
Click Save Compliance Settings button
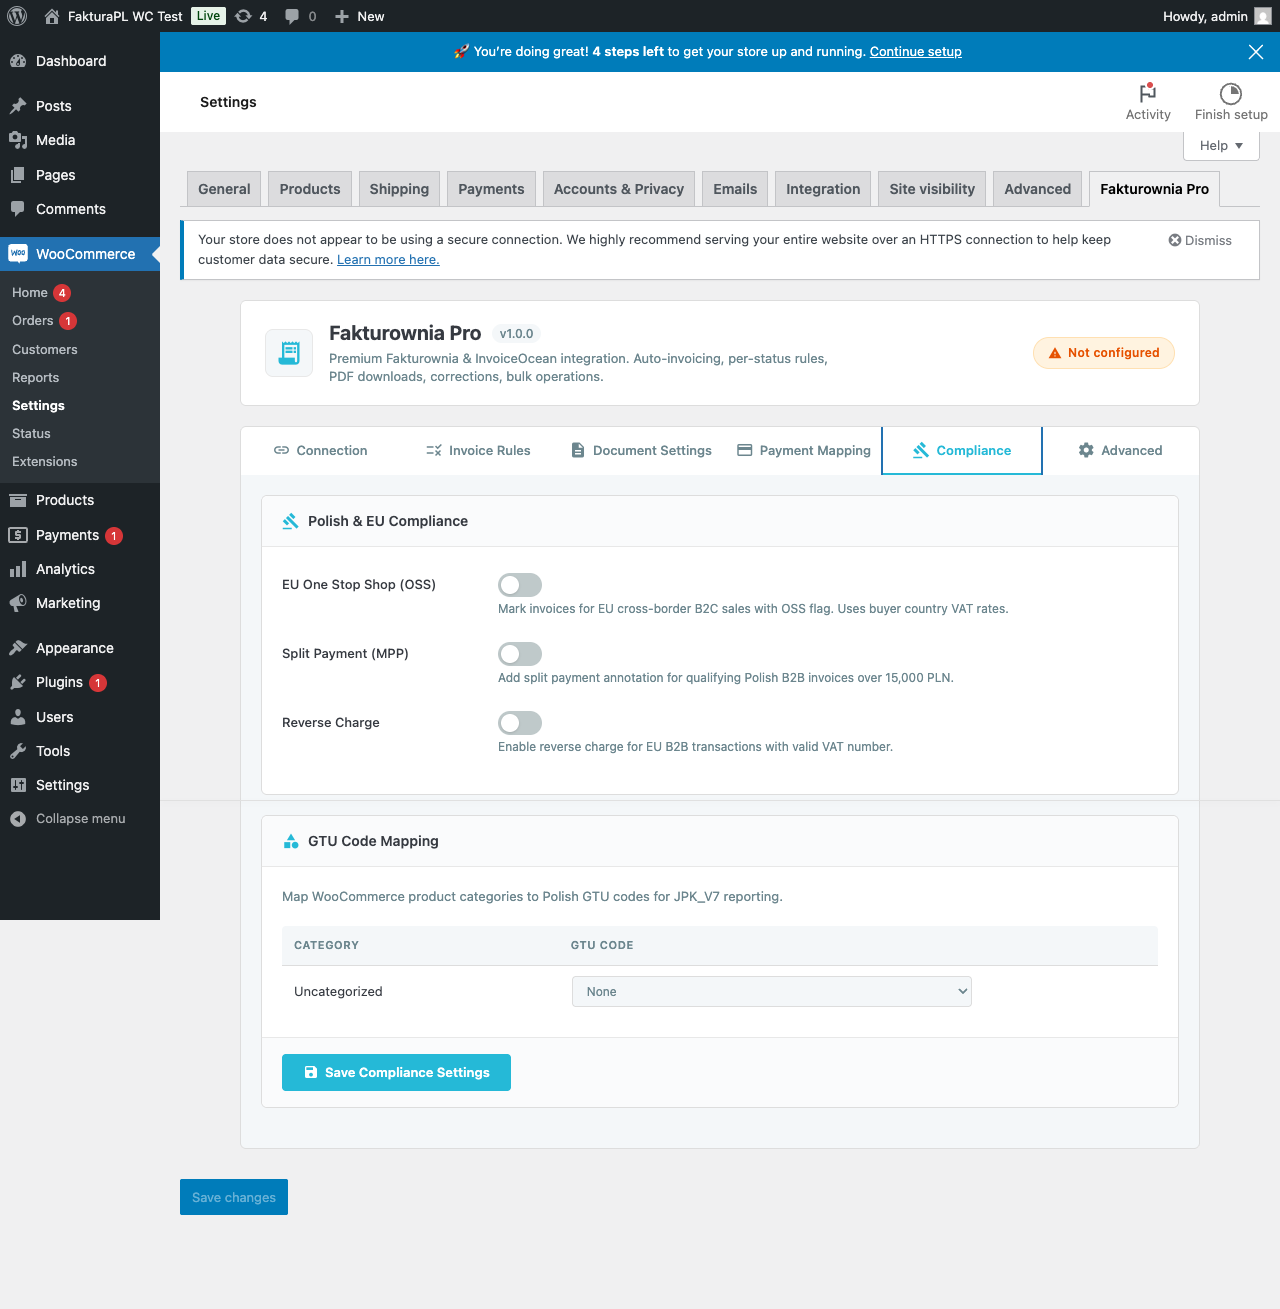pos(396,1073)
